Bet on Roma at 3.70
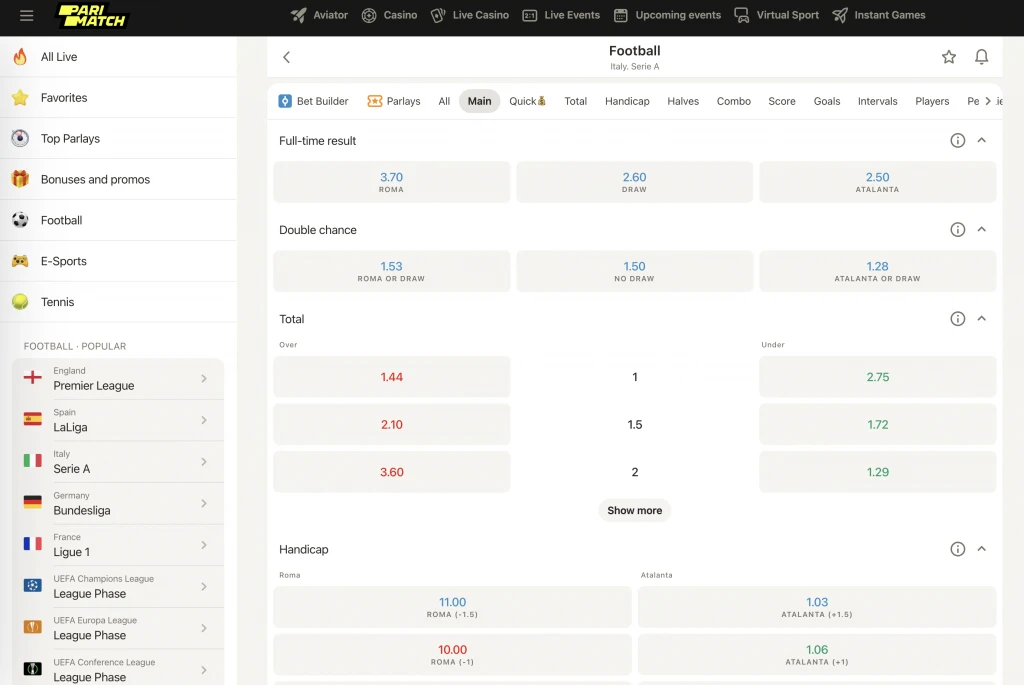1024x685 pixels. [391, 182]
